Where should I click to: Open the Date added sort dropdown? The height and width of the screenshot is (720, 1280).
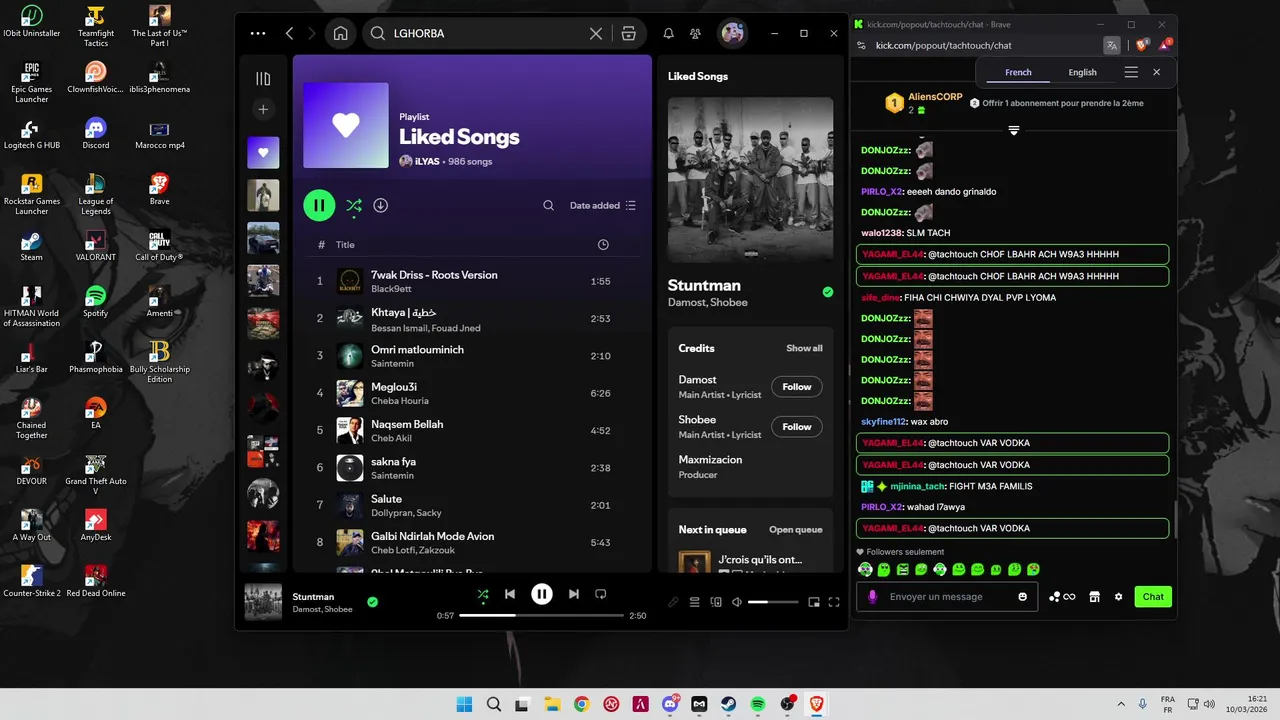coord(602,205)
